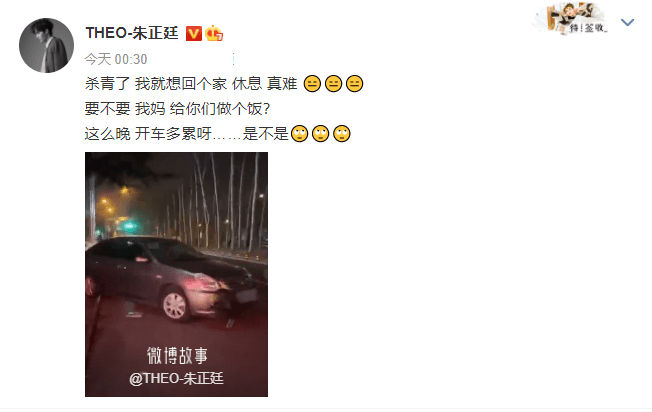This screenshot has height=412, width=652.
Task: Open the THEO-朱正廷 username link
Action: click(x=132, y=33)
